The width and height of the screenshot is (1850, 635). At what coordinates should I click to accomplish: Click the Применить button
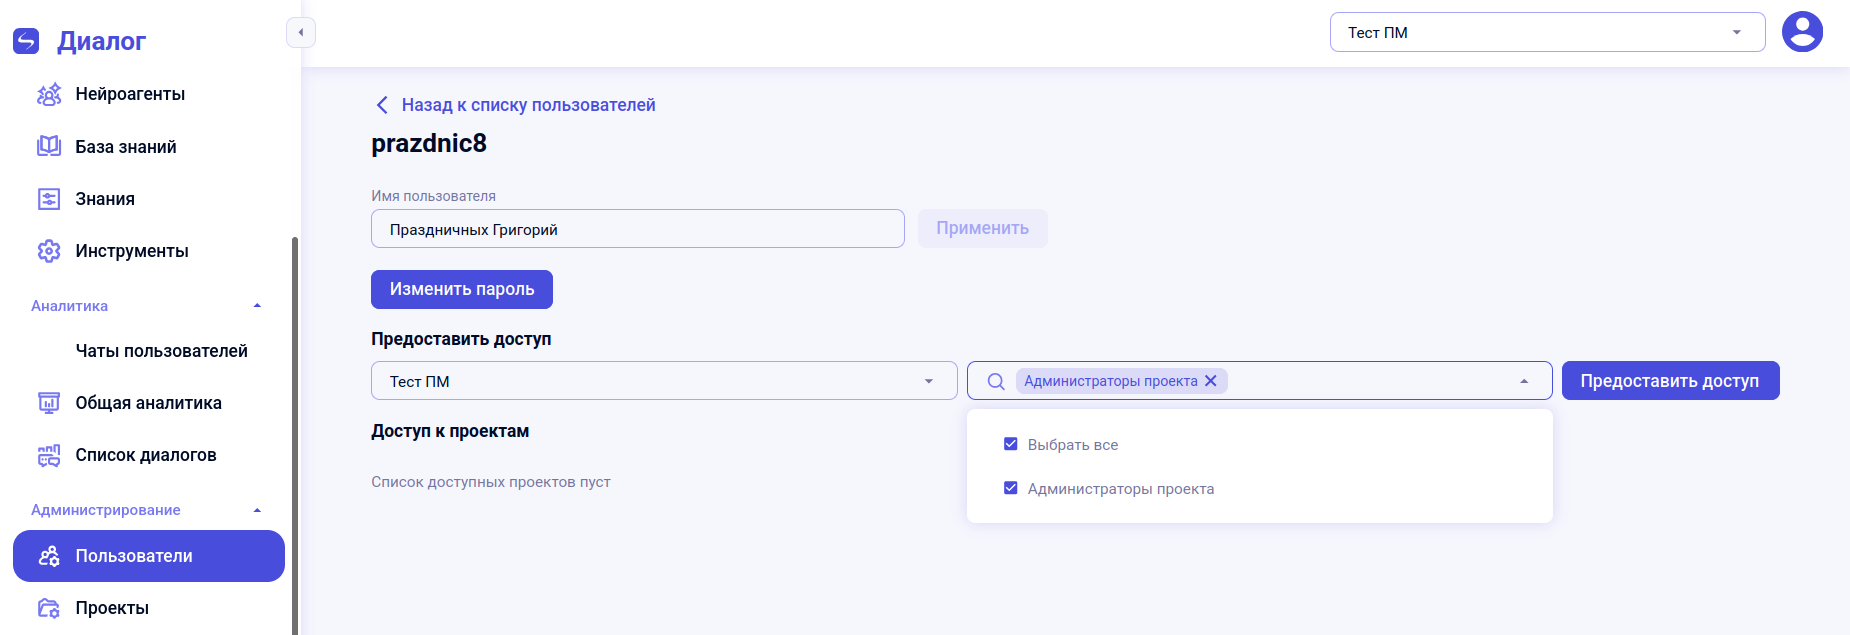tap(982, 228)
